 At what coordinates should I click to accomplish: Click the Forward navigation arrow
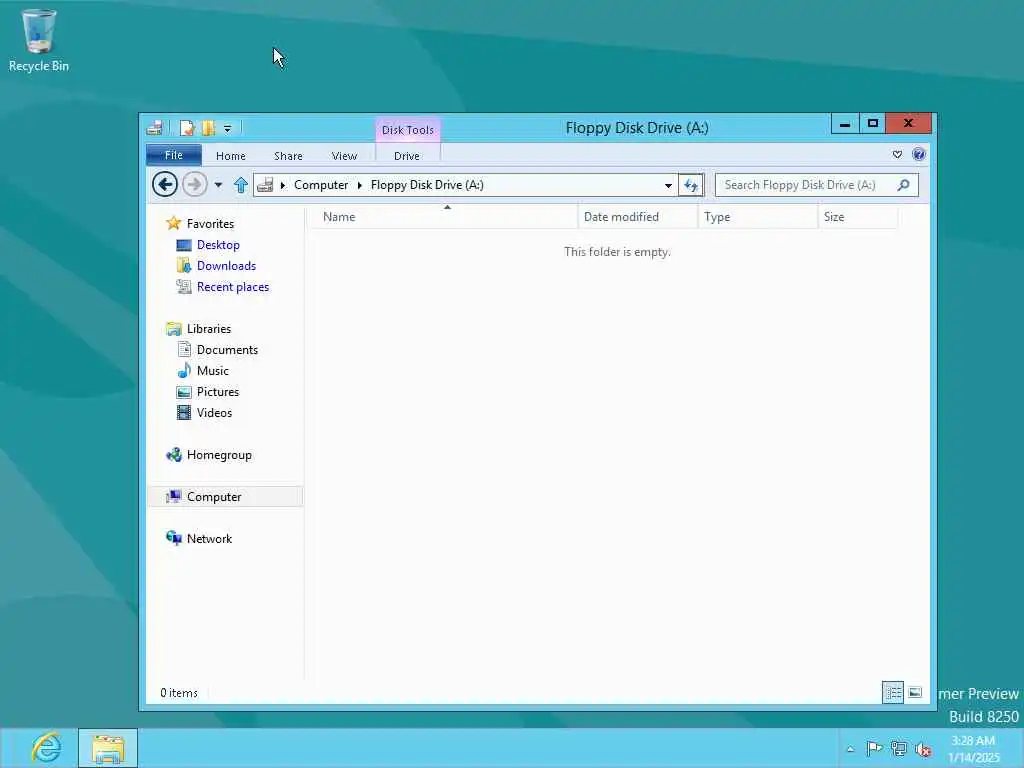(195, 185)
